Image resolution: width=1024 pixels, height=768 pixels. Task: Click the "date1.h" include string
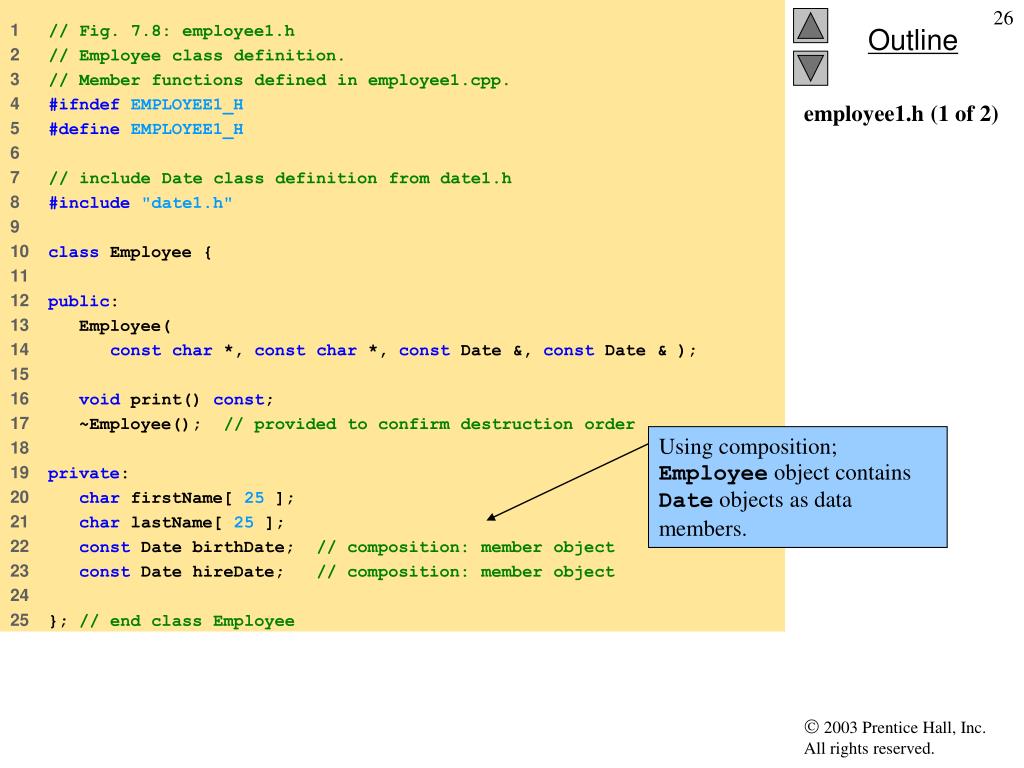click(x=187, y=203)
